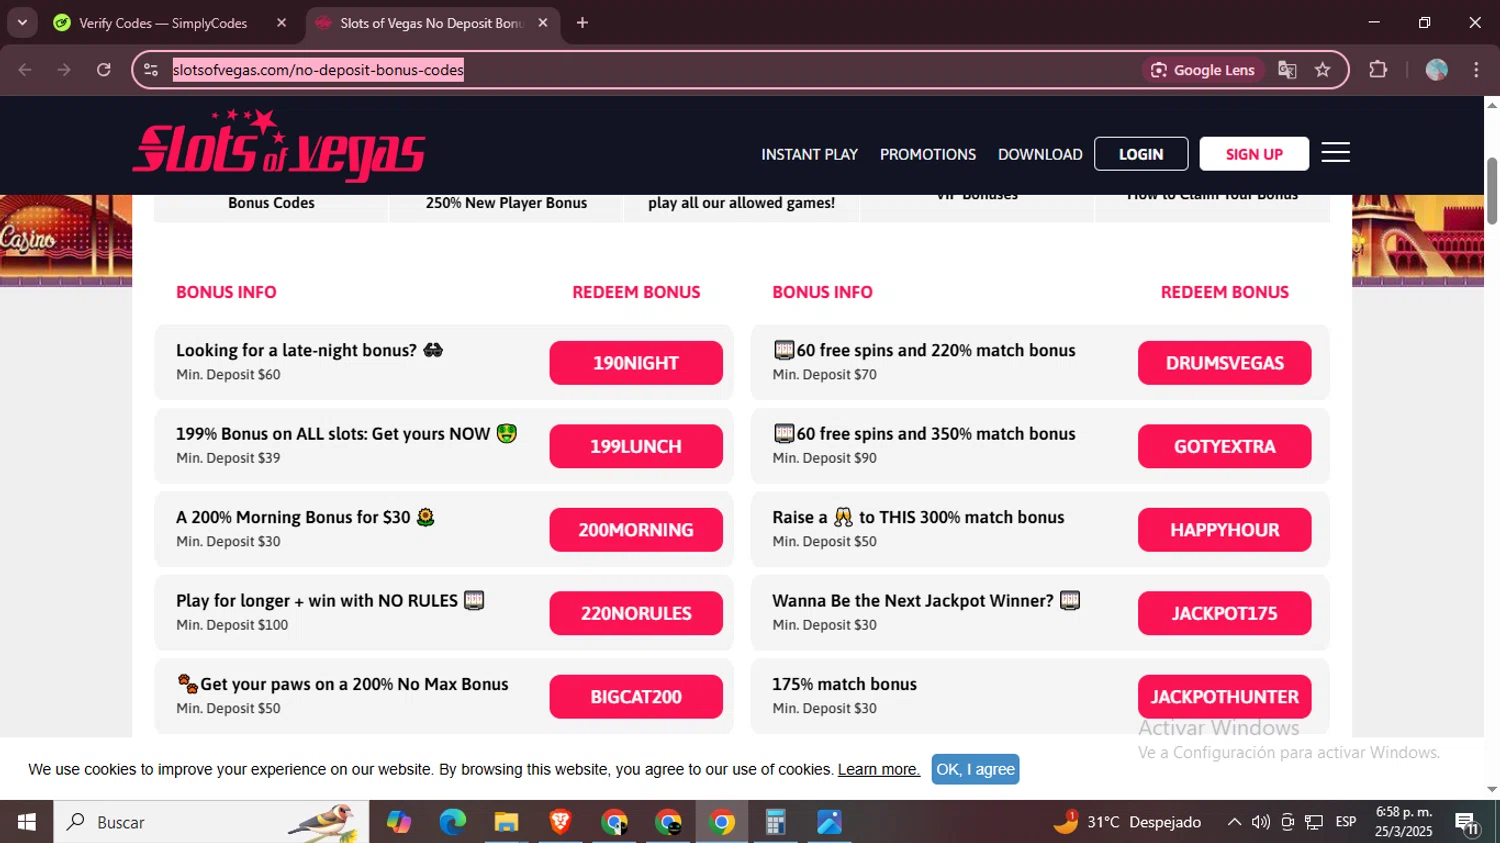Viewport: 1500px width, 843px height.
Task: Redeem the 190NIGHT bonus code
Action: click(x=636, y=363)
